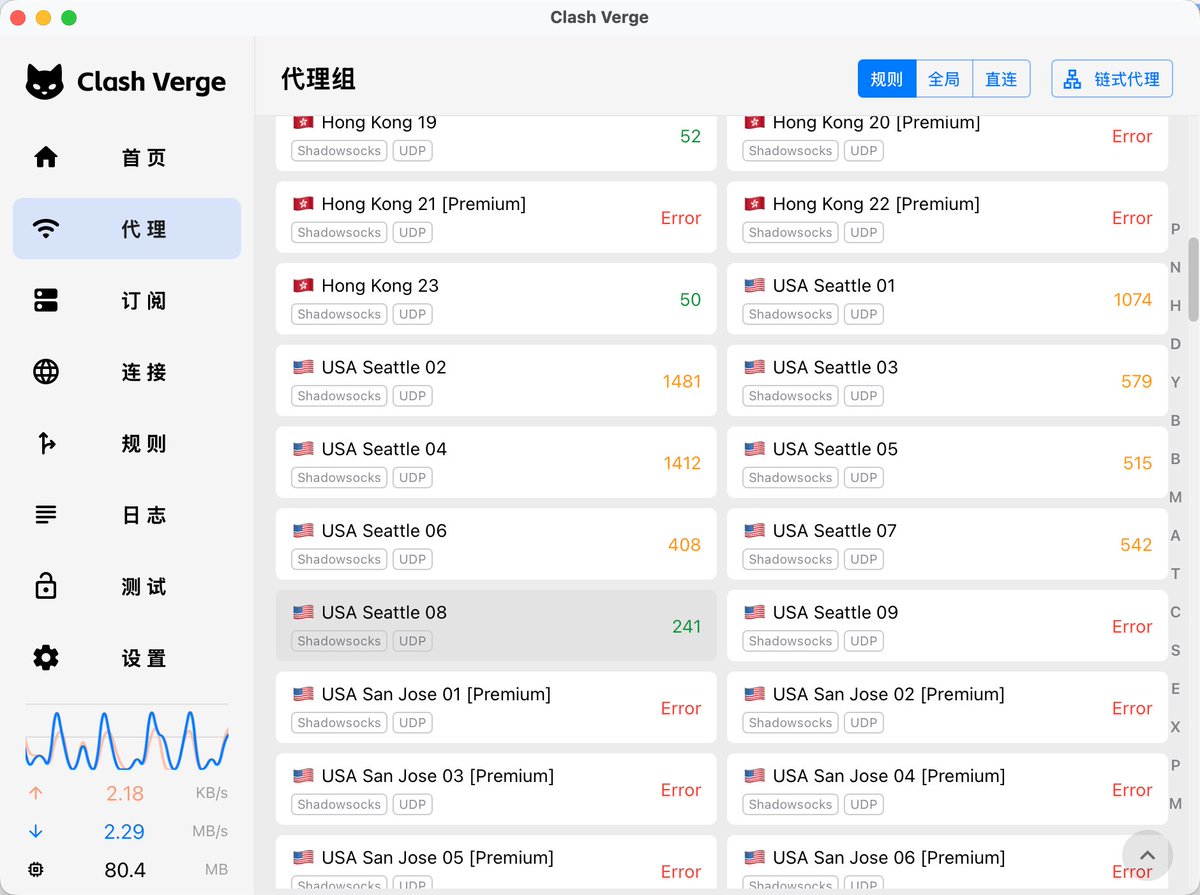Click the traffic graph in sidebar
The width and height of the screenshot is (1200, 895).
click(127, 740)
